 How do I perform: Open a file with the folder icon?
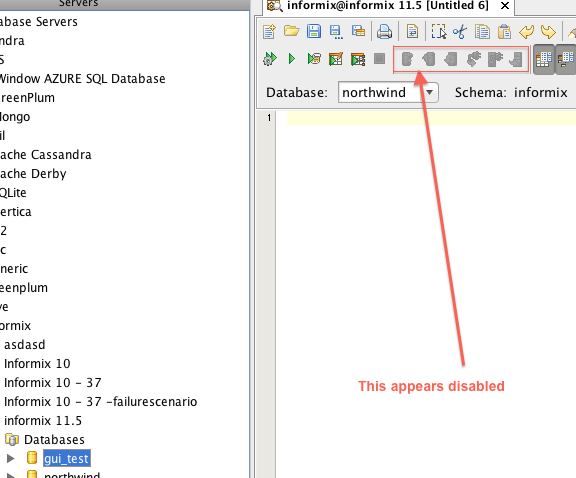pos(292,31)
